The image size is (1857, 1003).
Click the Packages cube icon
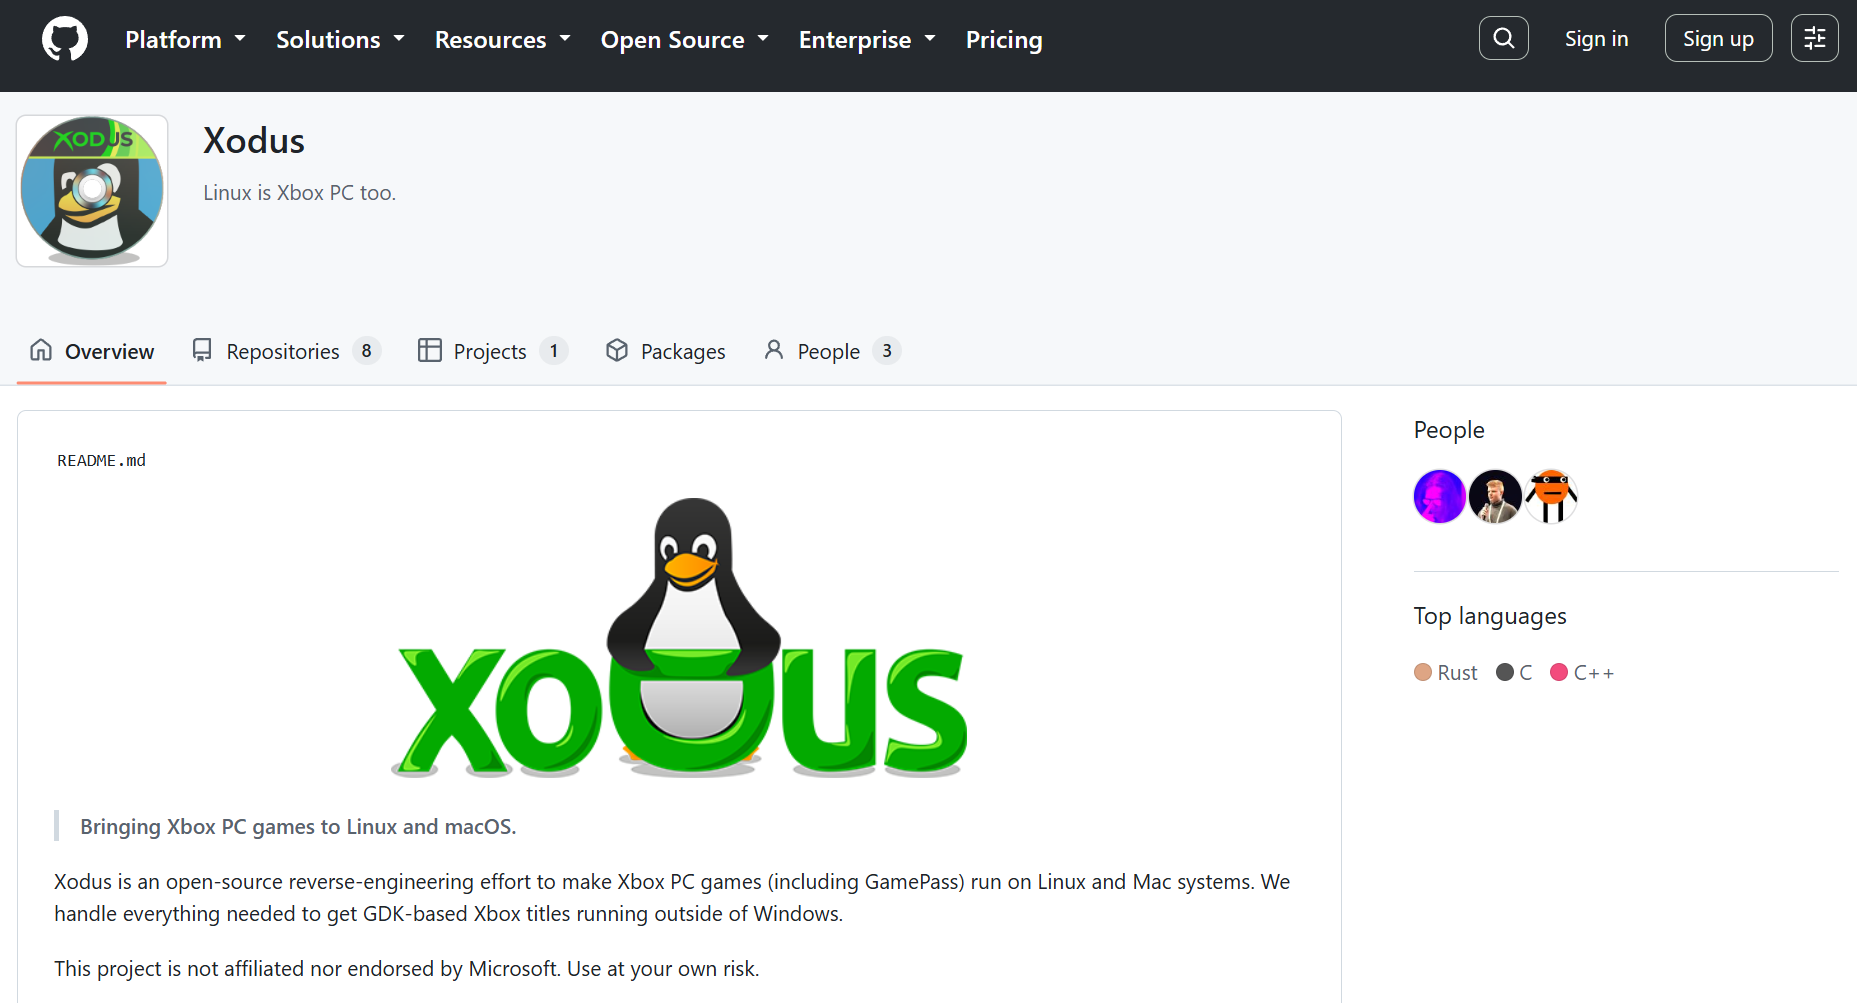(x=617, y=350)
